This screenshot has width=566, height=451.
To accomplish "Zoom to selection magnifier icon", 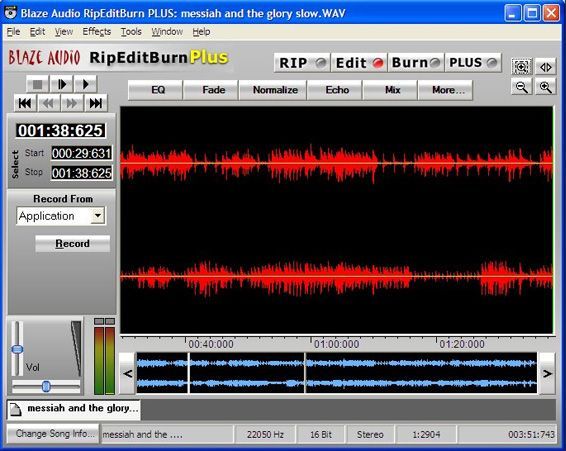I will click(522, 66).
